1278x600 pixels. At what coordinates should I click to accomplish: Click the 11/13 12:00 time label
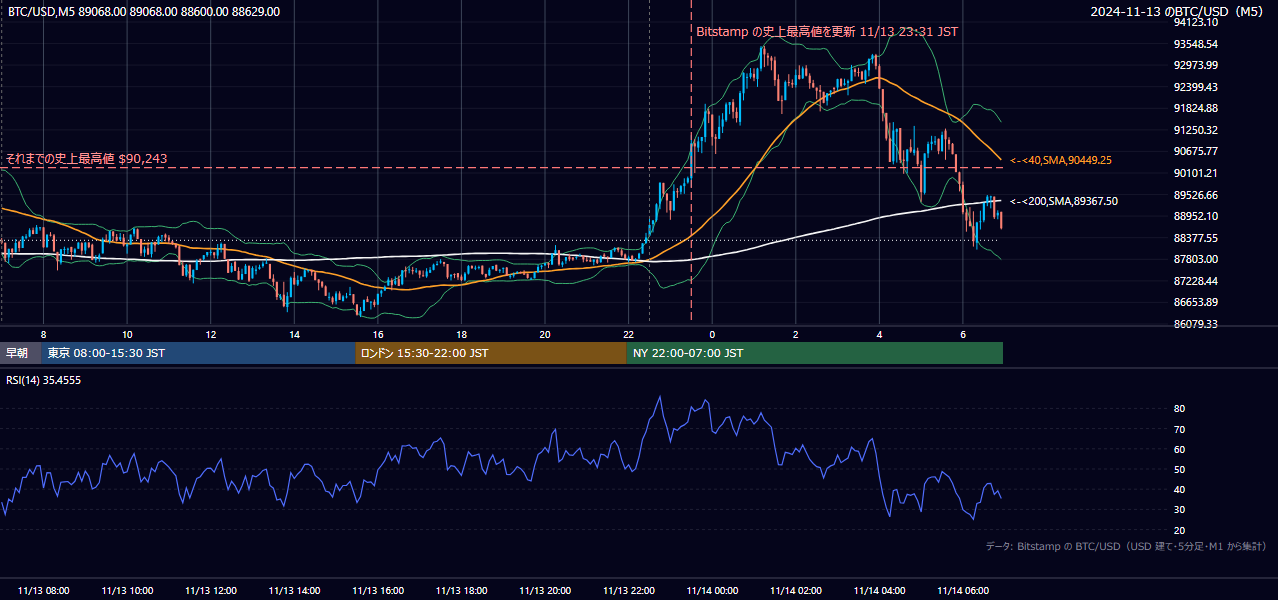211,591
